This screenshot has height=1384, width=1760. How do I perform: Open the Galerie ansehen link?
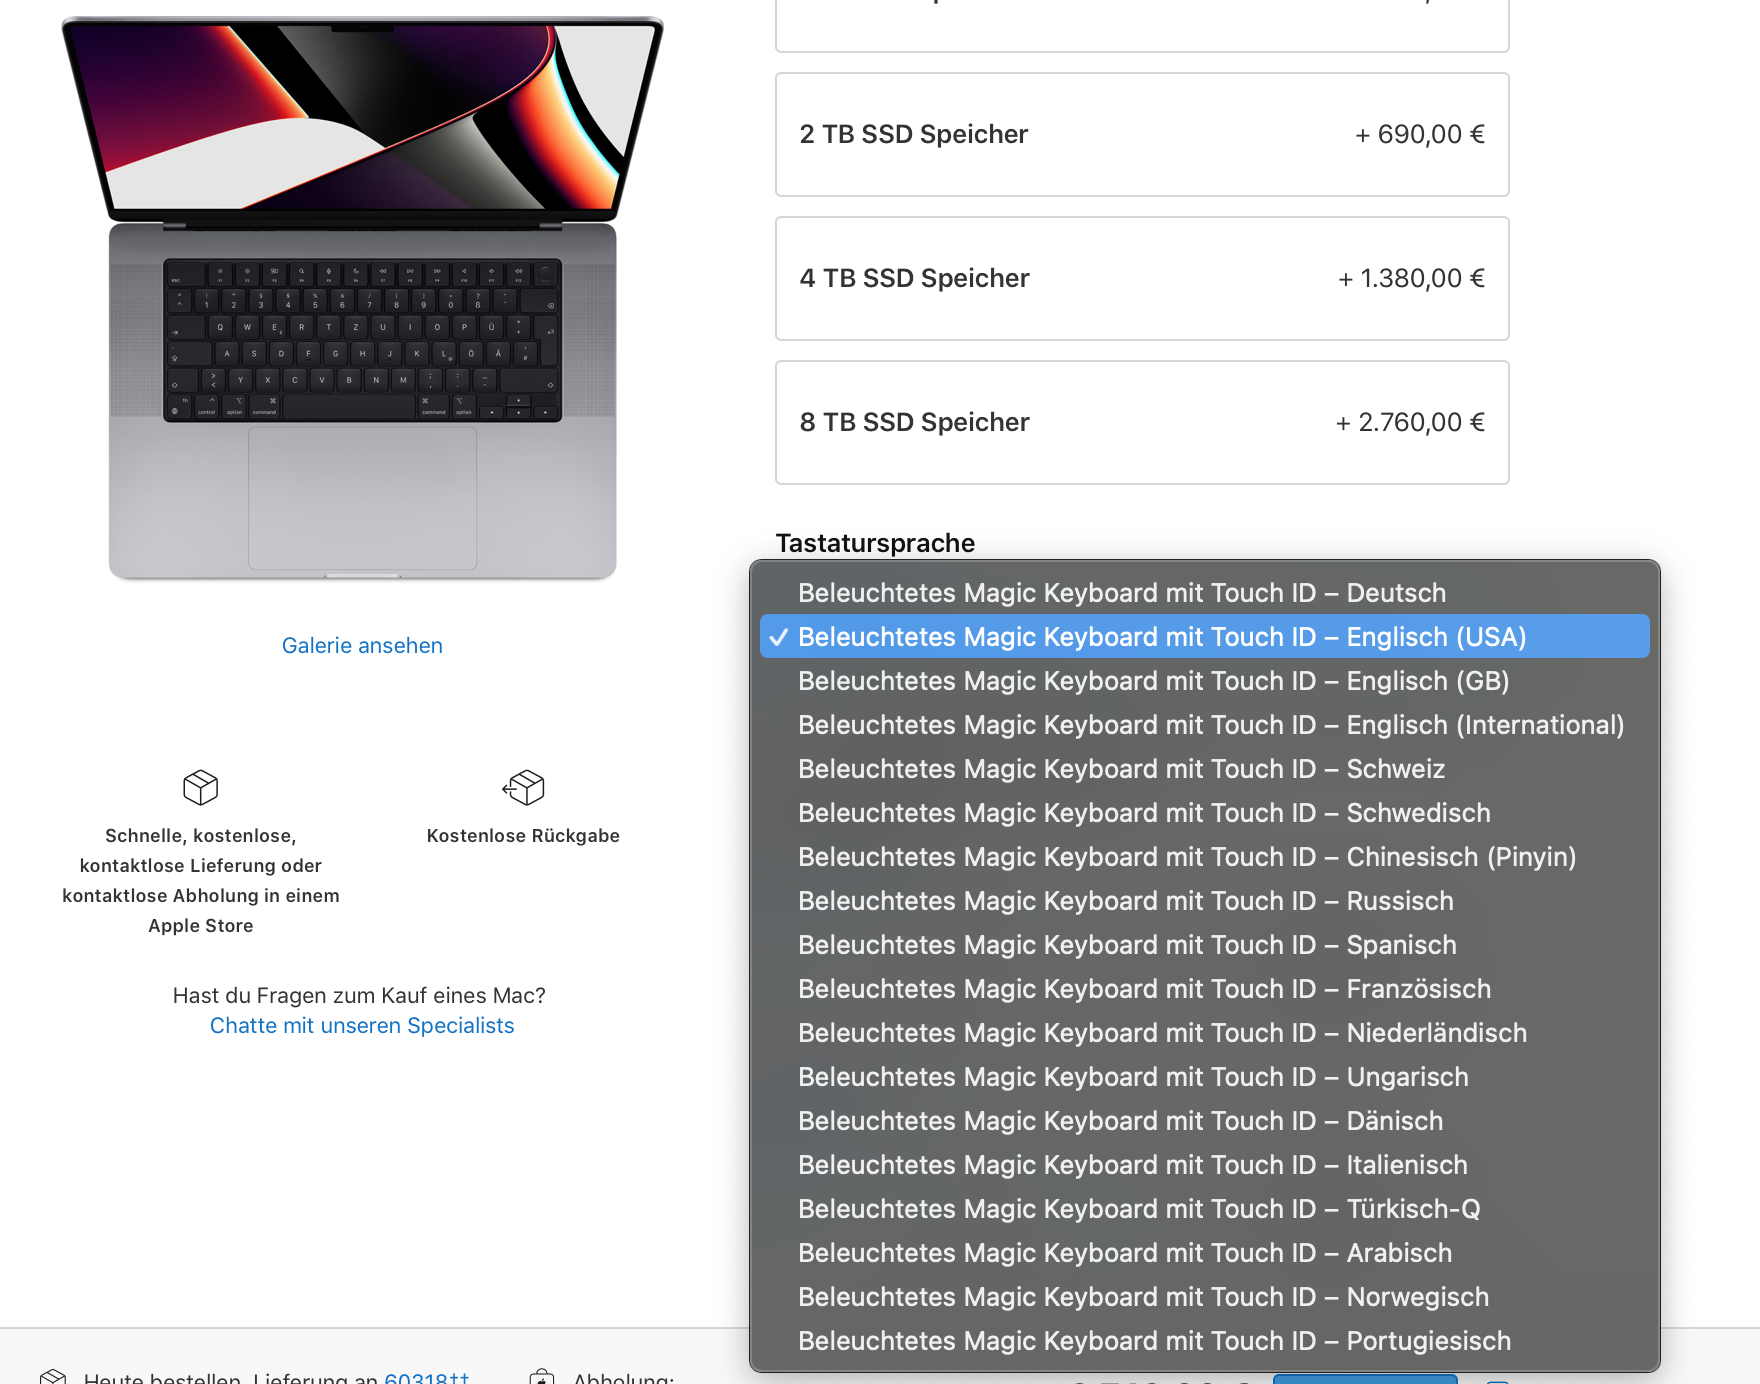[362, 646]
